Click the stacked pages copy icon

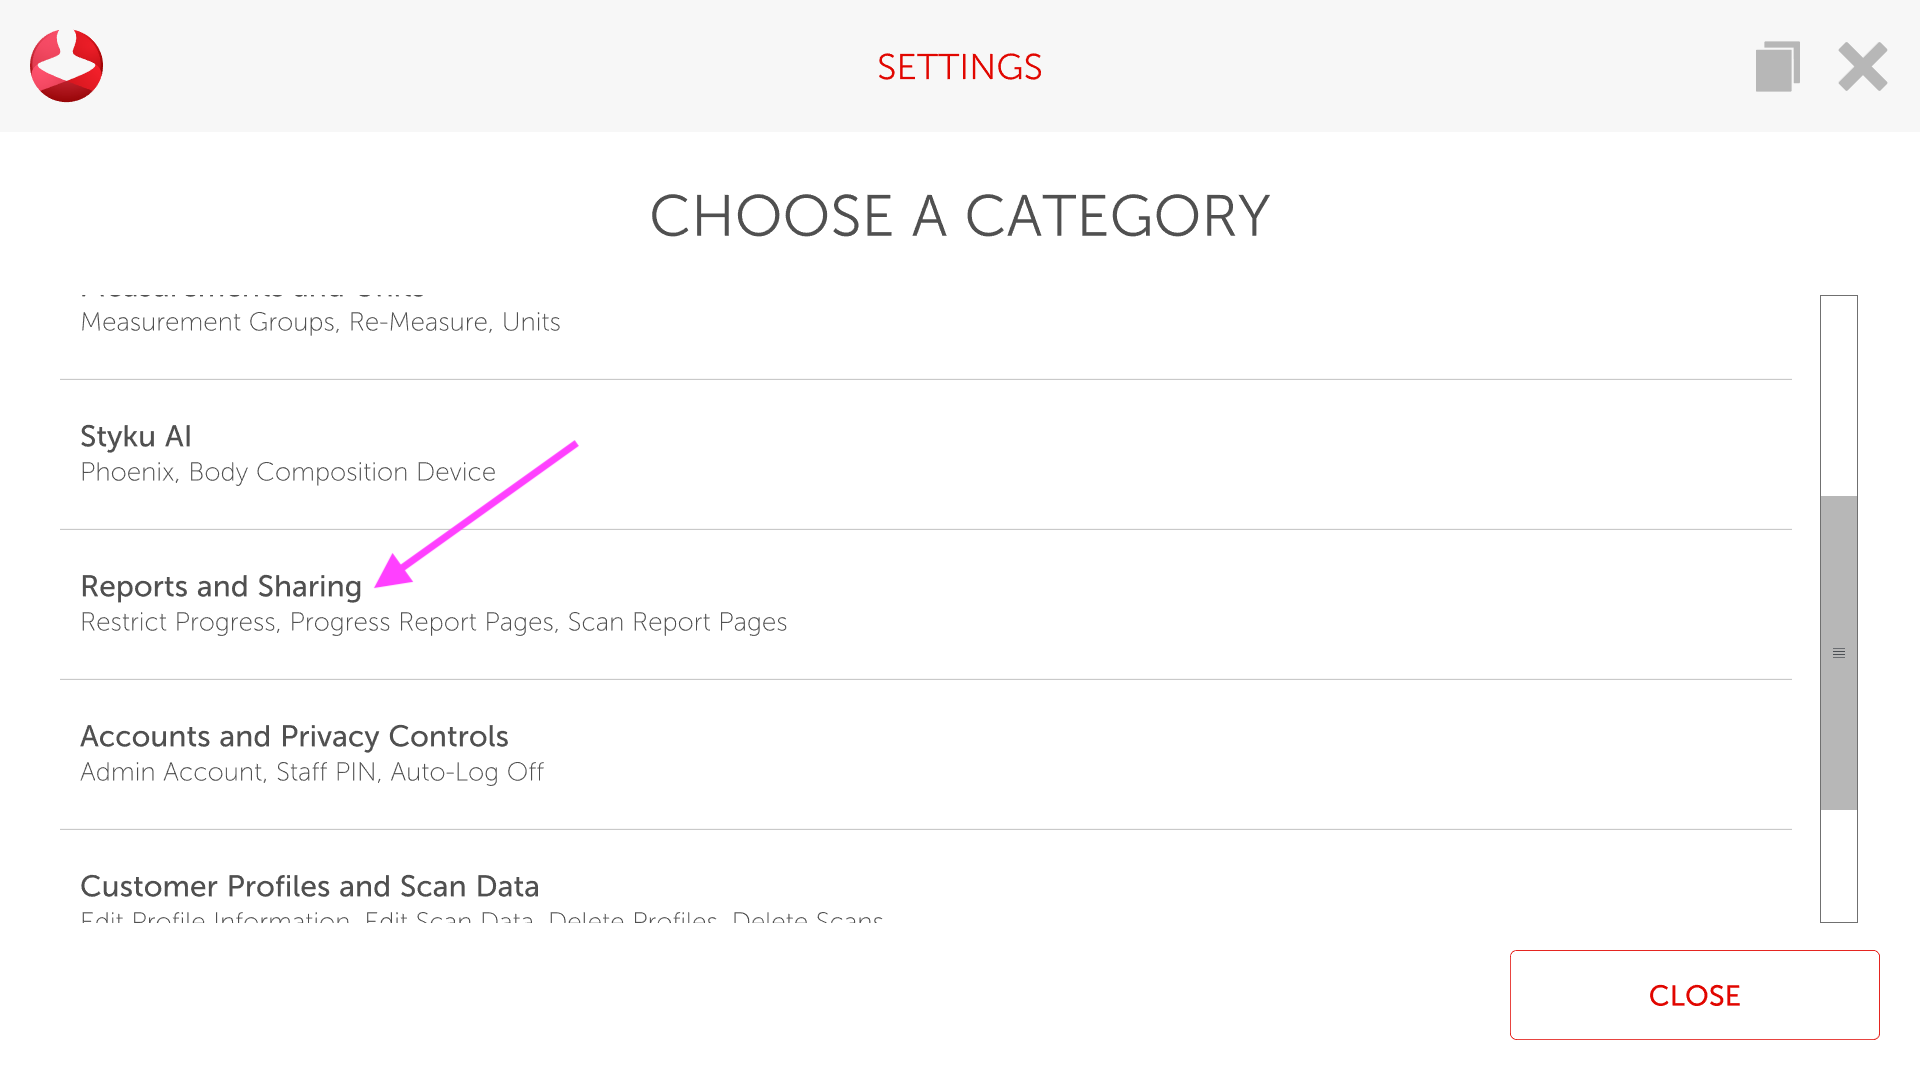point(1777,66)
